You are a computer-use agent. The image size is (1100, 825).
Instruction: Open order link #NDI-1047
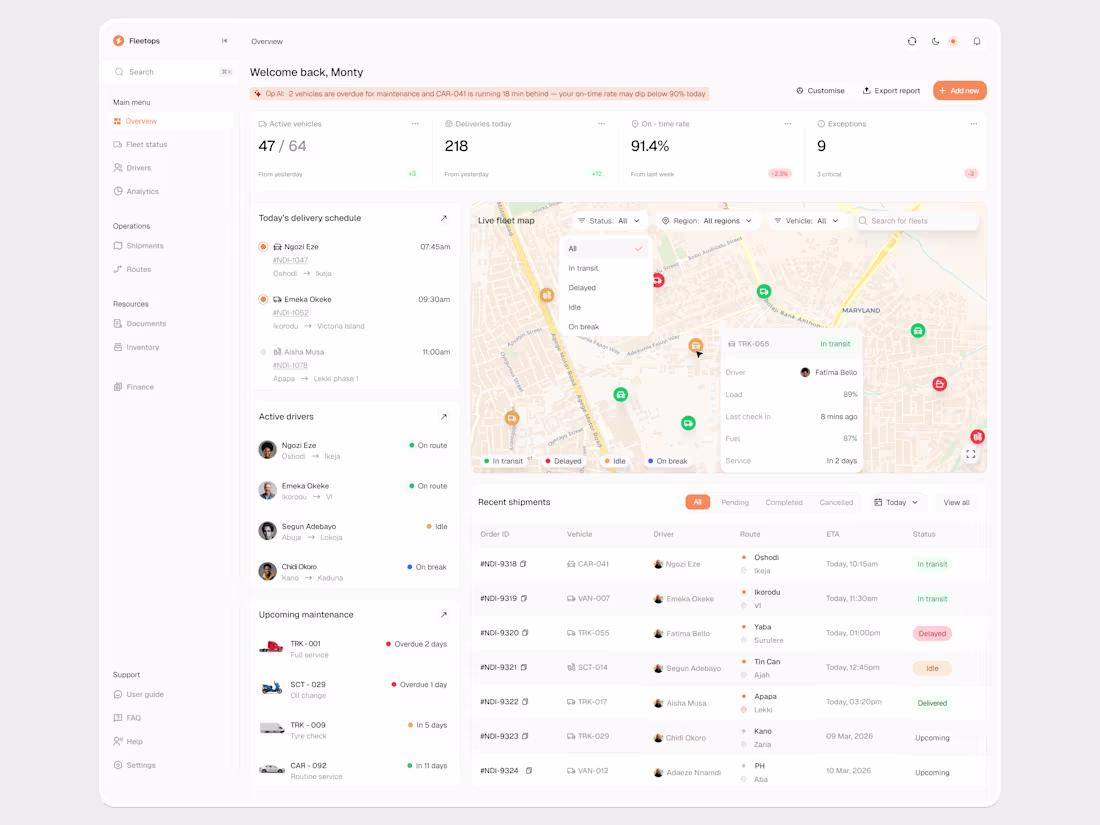[290, 260]
